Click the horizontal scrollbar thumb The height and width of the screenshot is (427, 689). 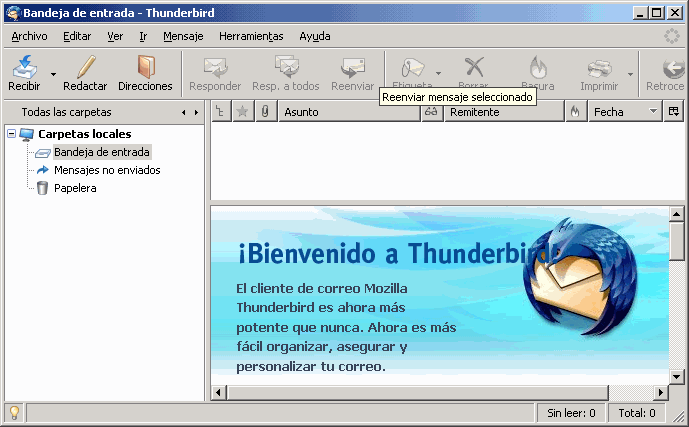[417, 392]
